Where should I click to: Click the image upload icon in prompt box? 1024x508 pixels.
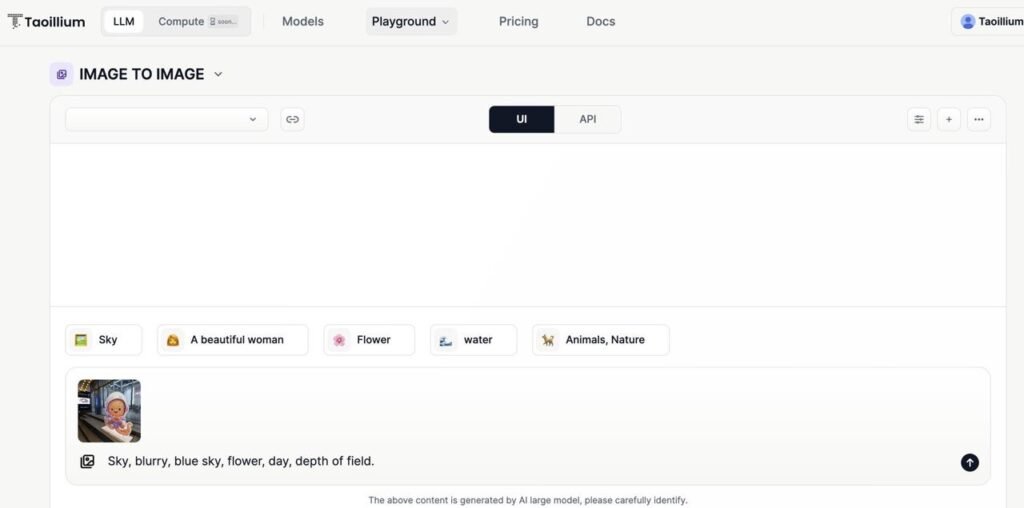click(87, 462)
